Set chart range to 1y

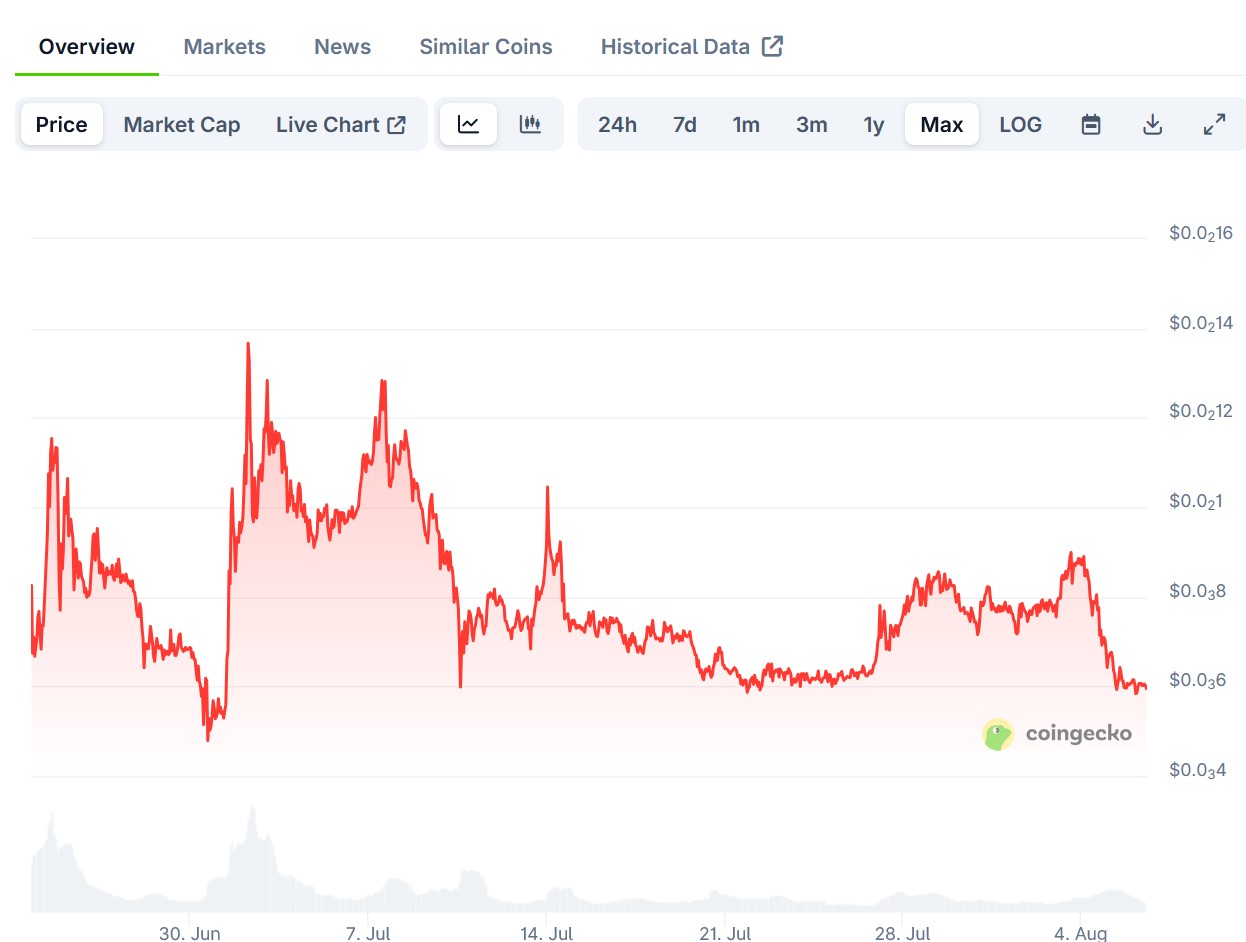[874, 125]
